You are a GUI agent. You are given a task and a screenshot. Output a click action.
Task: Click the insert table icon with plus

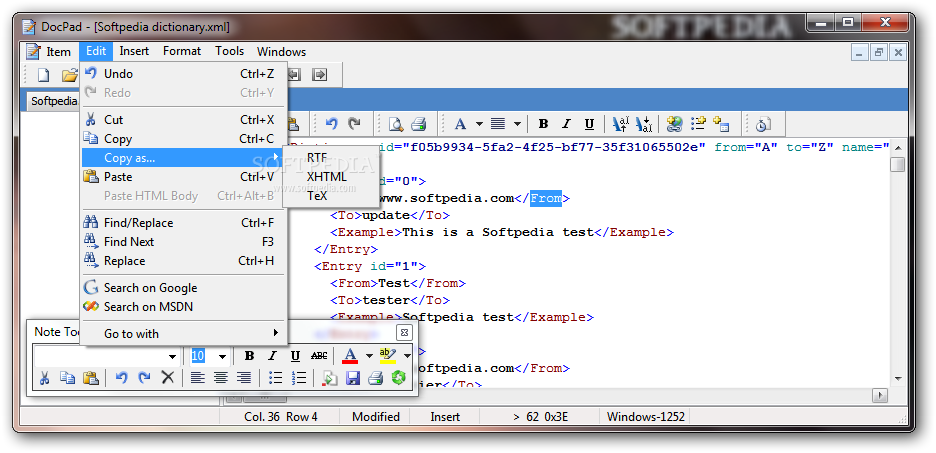(x=721, y=124)
